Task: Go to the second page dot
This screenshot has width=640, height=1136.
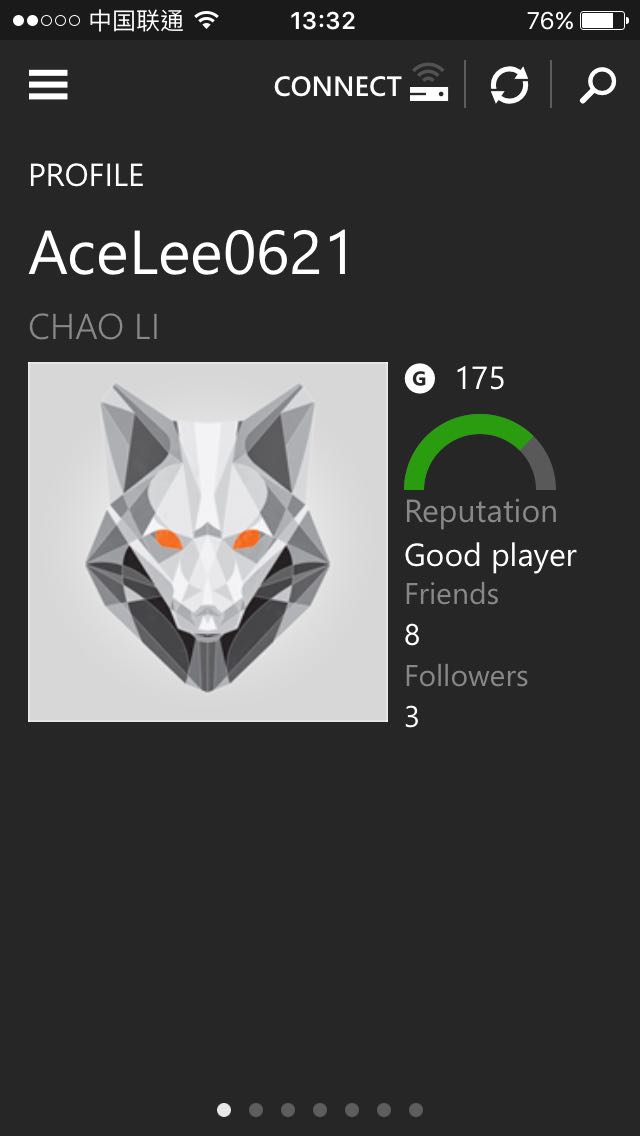Action: pyautogui.click(x=256, y=1110)
